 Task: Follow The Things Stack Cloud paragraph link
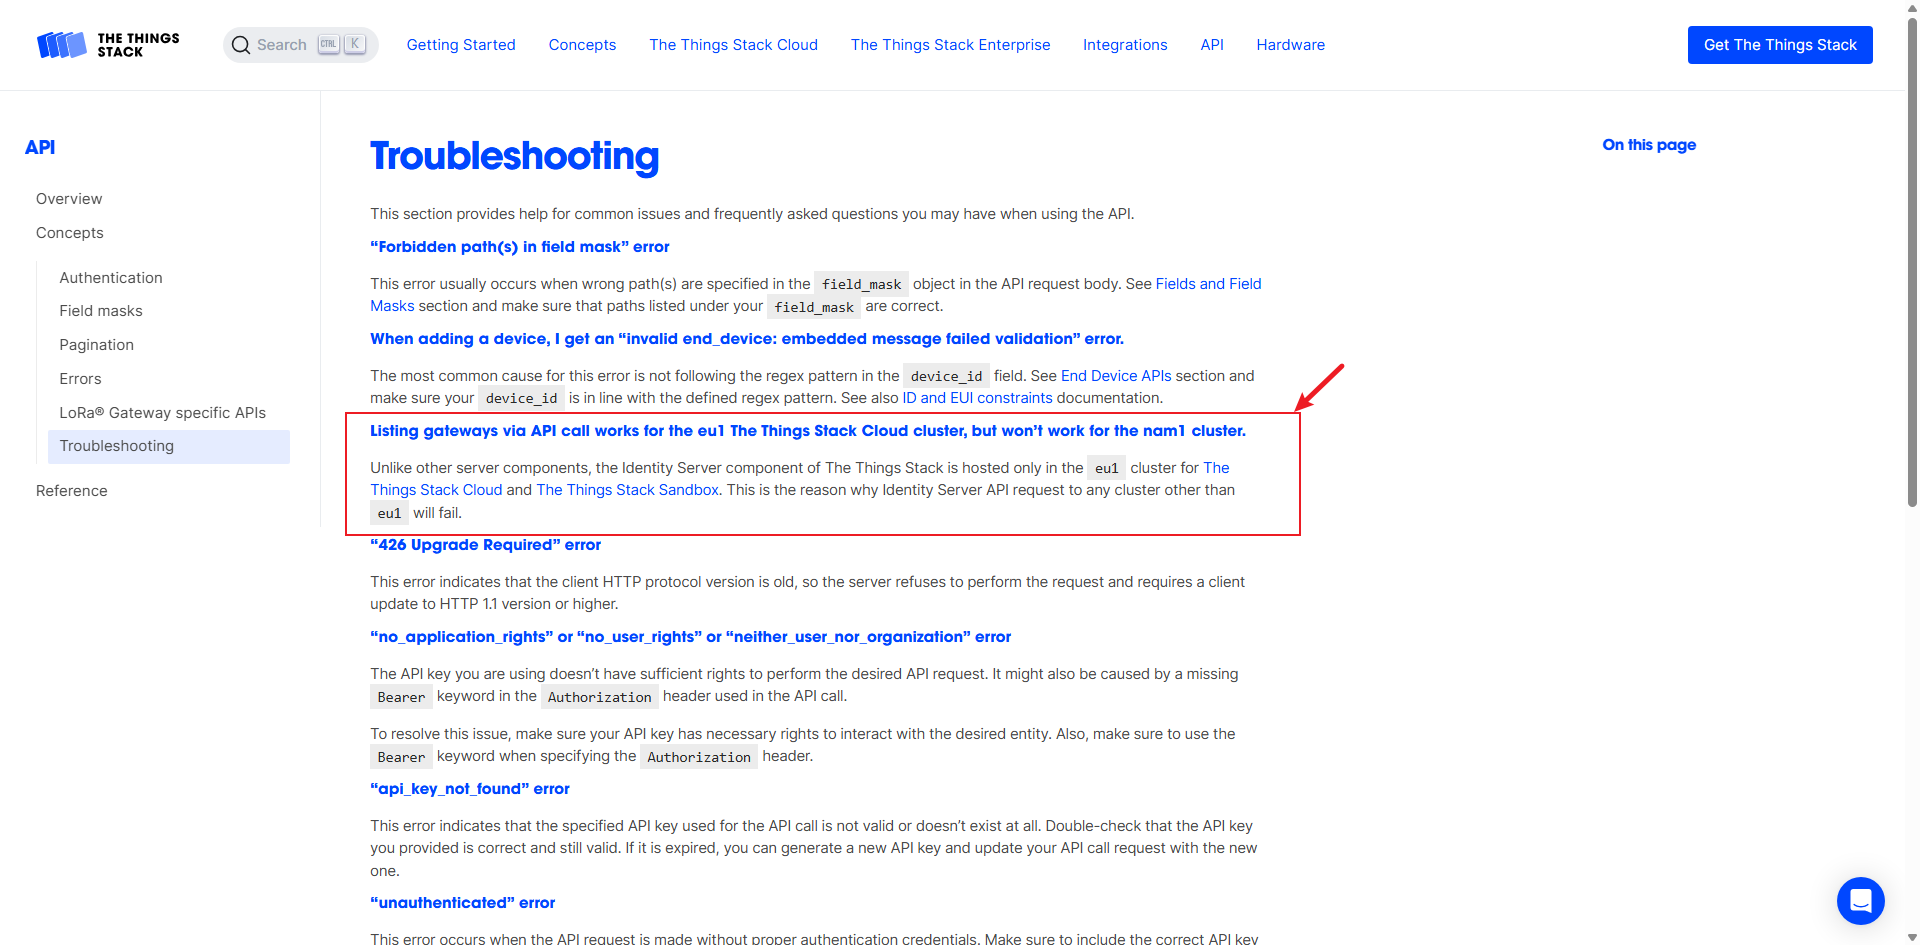tap(436, 490)
